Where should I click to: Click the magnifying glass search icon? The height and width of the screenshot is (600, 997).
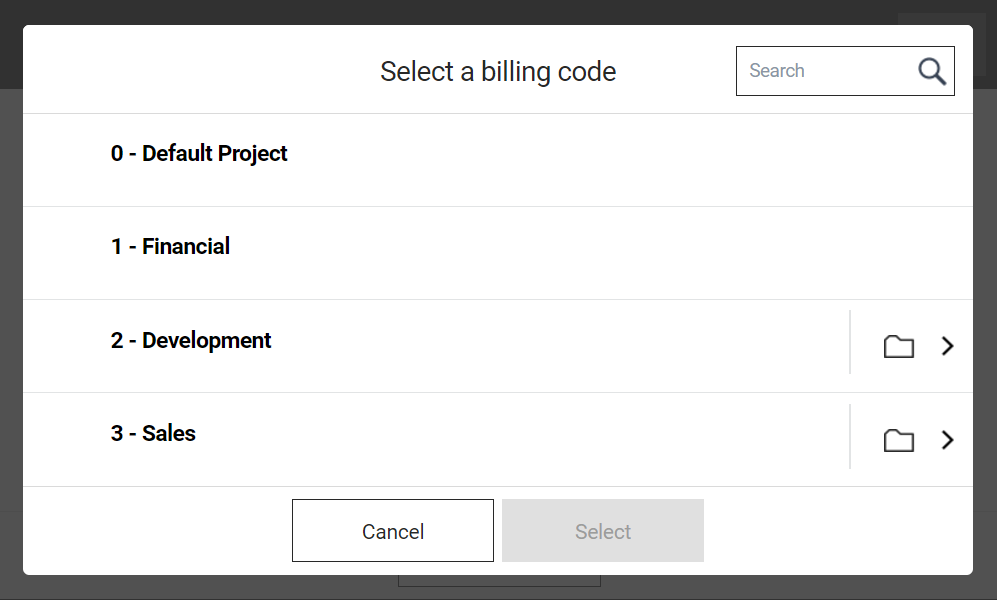point(931,71)
